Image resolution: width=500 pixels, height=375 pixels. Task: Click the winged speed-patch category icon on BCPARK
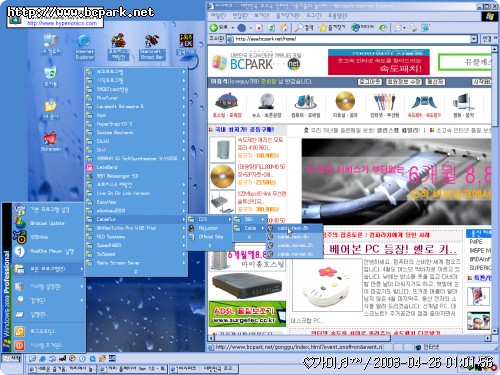[x=424, y=102]
